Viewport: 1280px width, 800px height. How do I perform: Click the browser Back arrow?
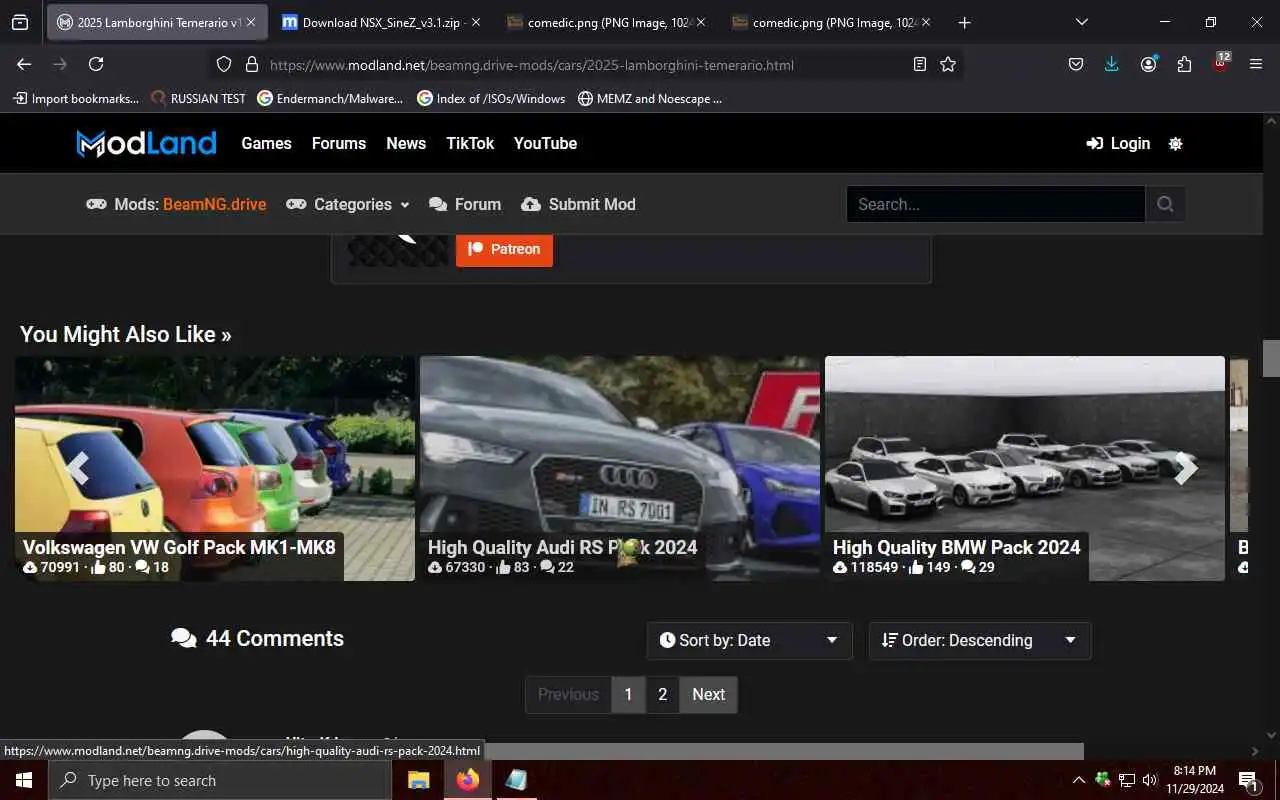click(x=24, y=64)
